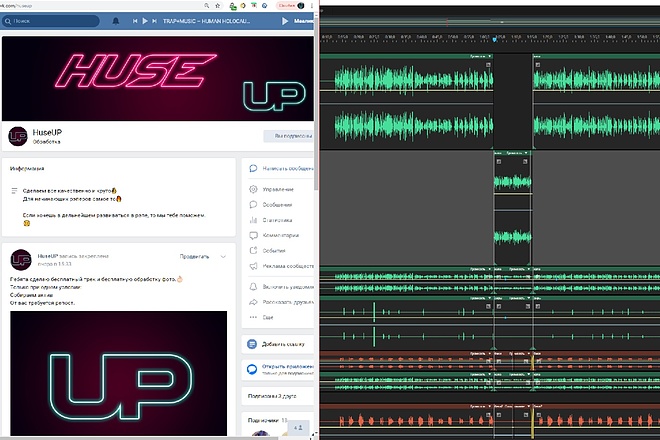Click Продвигать link on pinned post
660x440 pixels.
pos(194,256)
